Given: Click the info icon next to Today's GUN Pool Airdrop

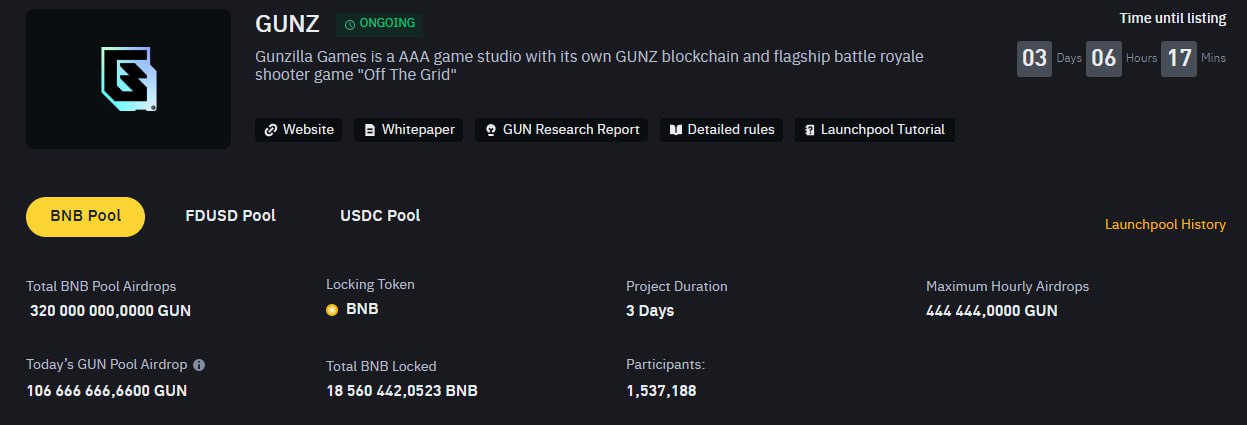Looking at the screenshot, I should [199, 365].
